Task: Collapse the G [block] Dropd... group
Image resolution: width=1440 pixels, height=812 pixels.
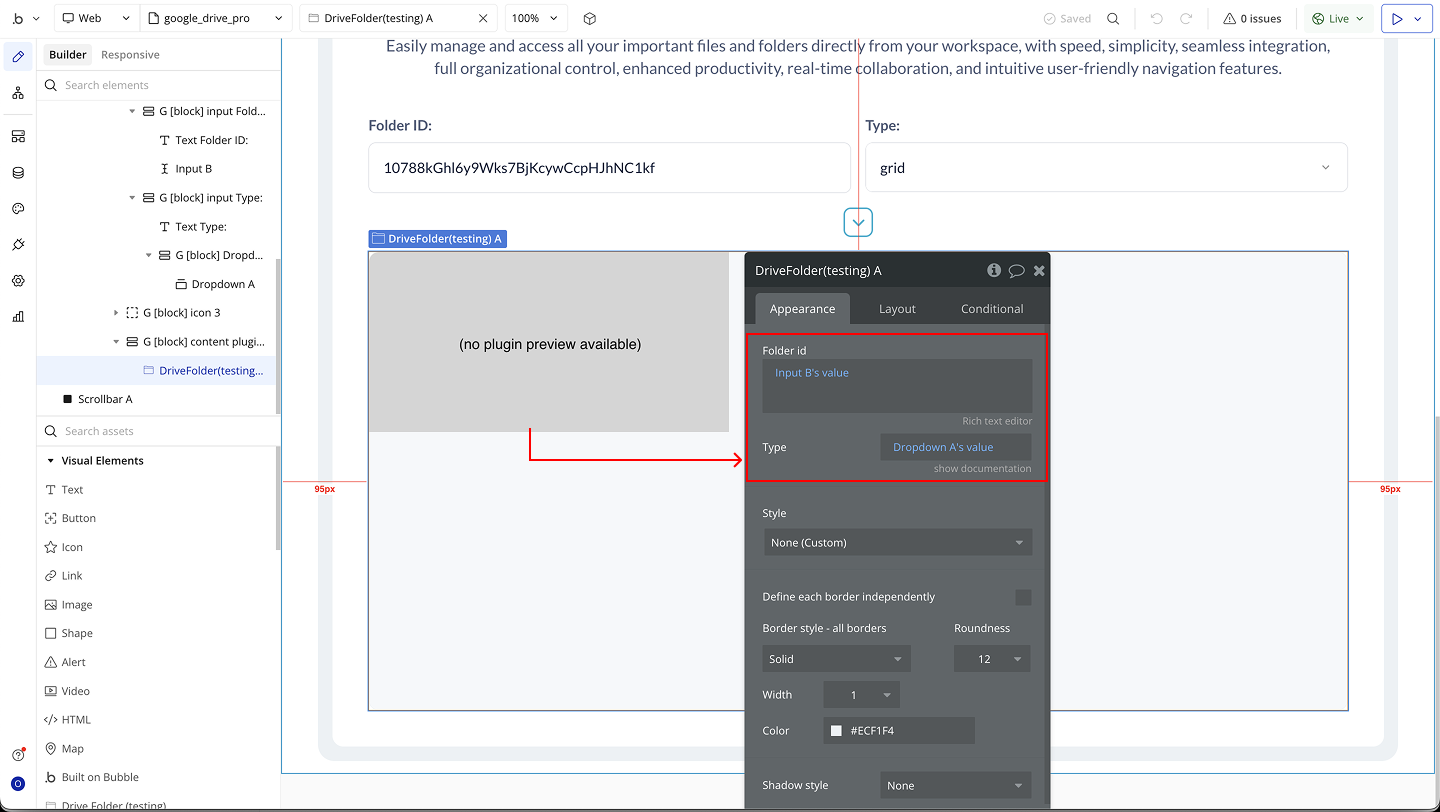Action: click(x=149, y=255)
